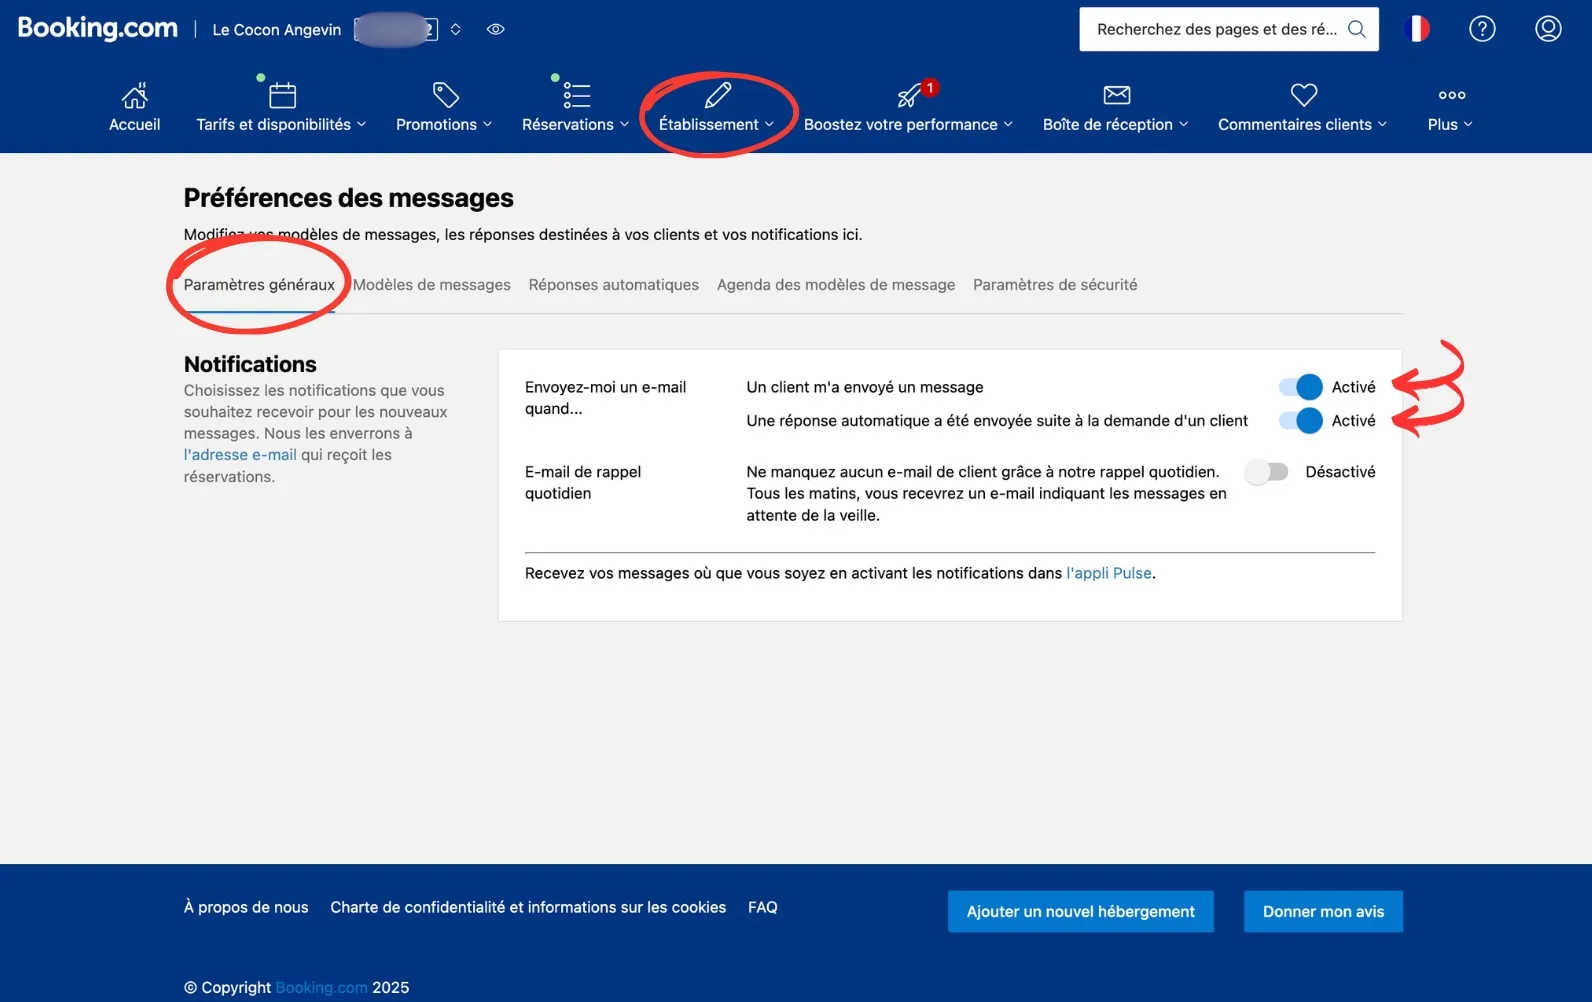Viewport: 1592px width, 1002px height.
Task: Click the 'Donner mon avis' button
Action: [x=1323, y=911]
